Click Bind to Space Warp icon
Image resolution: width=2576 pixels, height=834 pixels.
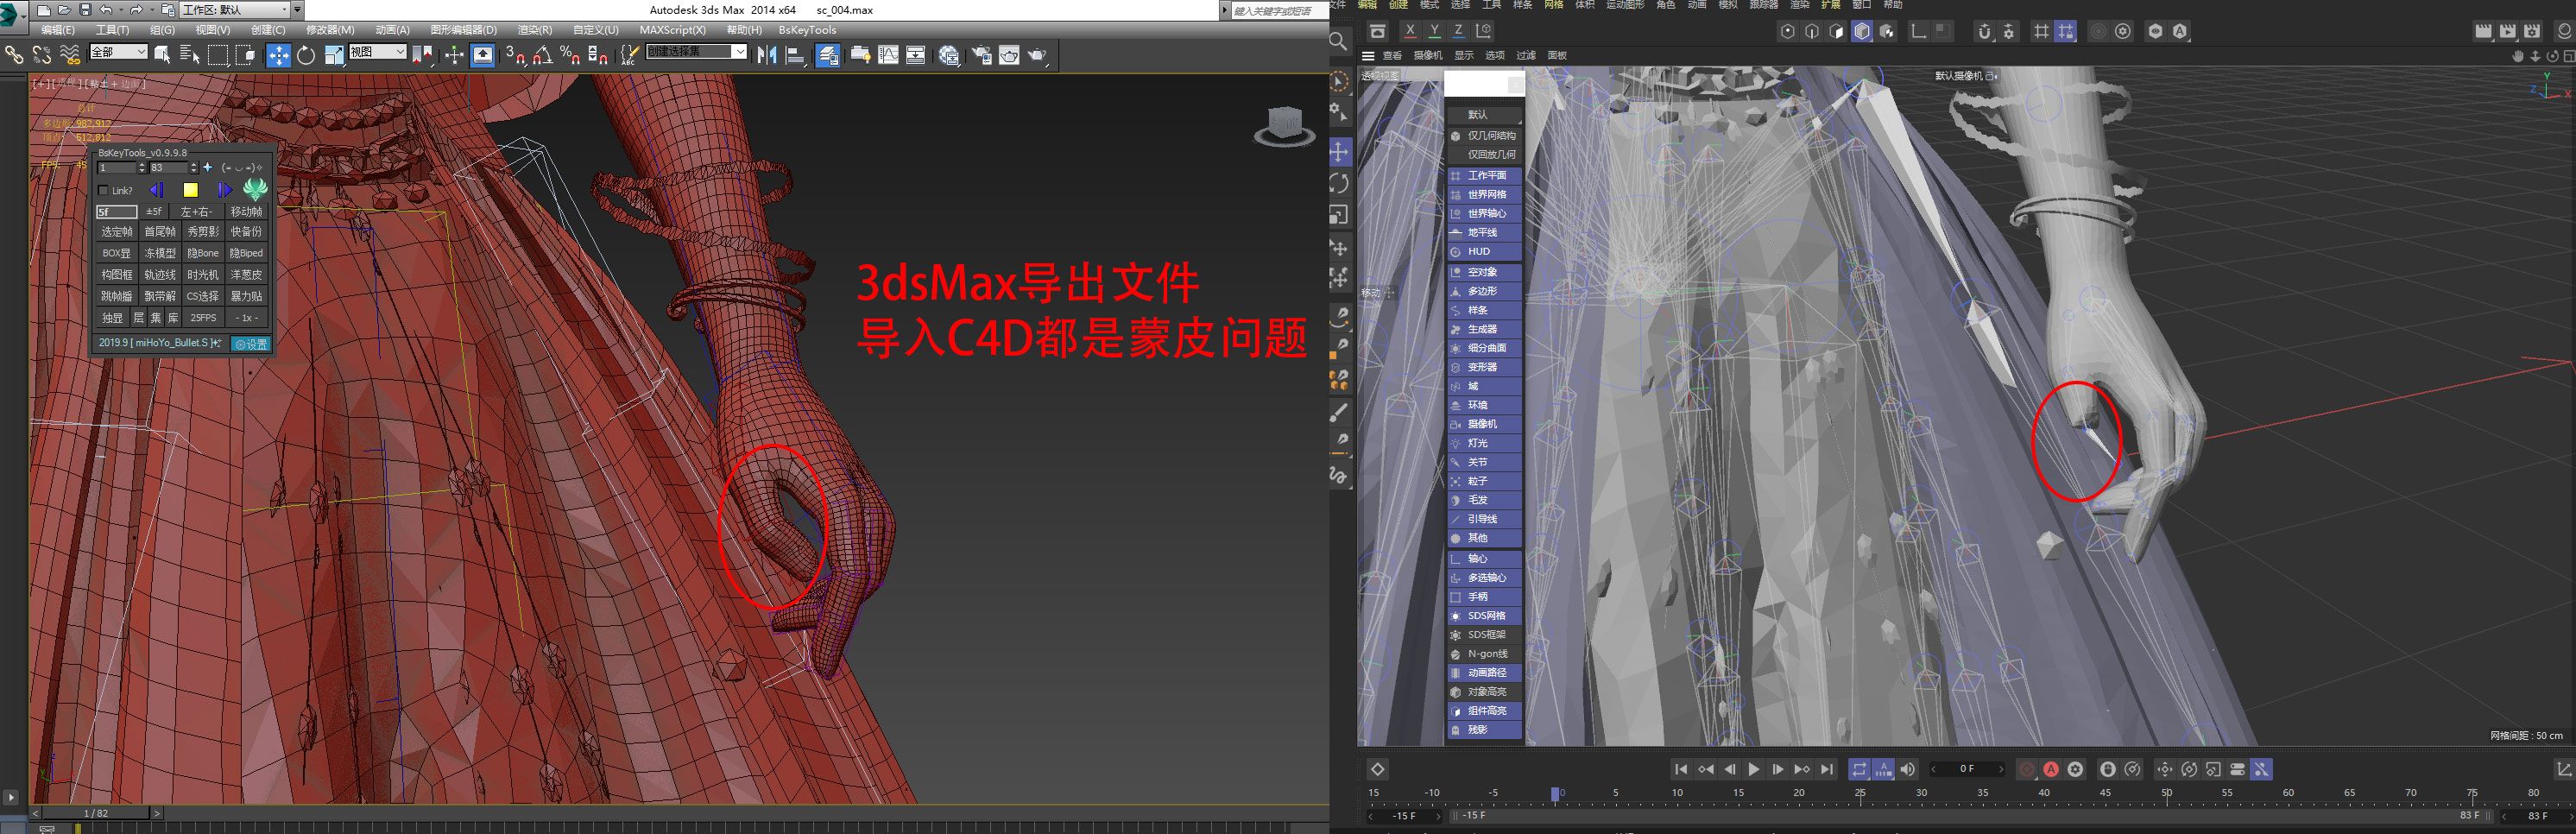tap(69, 55)
